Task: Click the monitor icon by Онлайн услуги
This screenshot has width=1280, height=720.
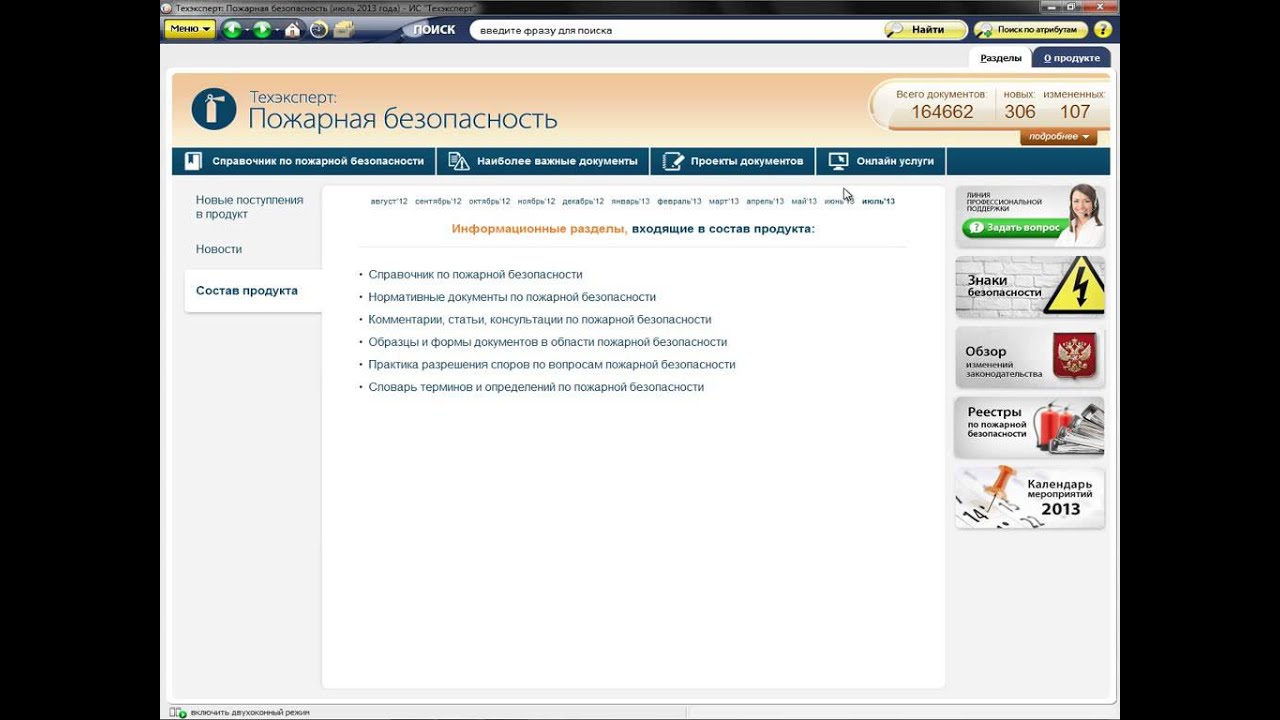Action: click(838, 161)
